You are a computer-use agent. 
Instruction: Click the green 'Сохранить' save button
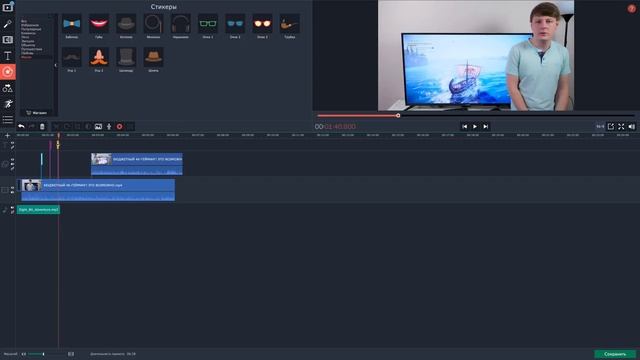tap(615, 354)
